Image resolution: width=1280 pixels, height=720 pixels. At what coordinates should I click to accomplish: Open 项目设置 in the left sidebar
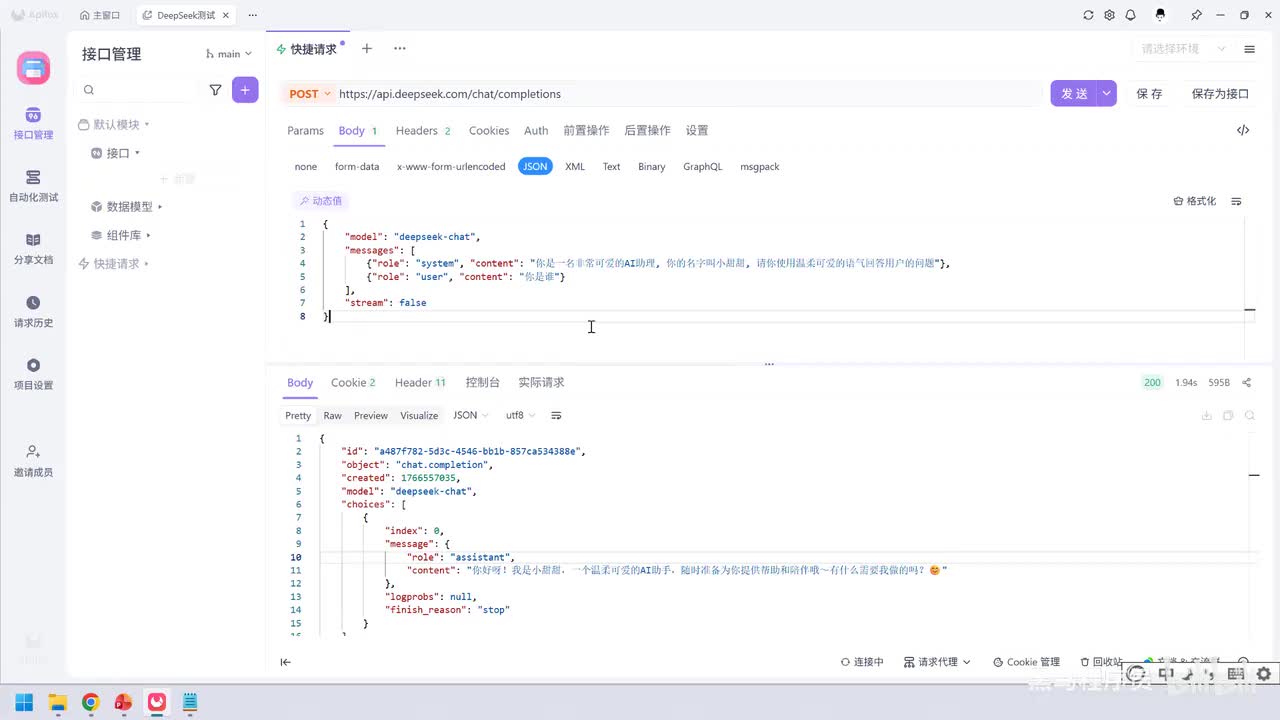(x=33, y=373)
